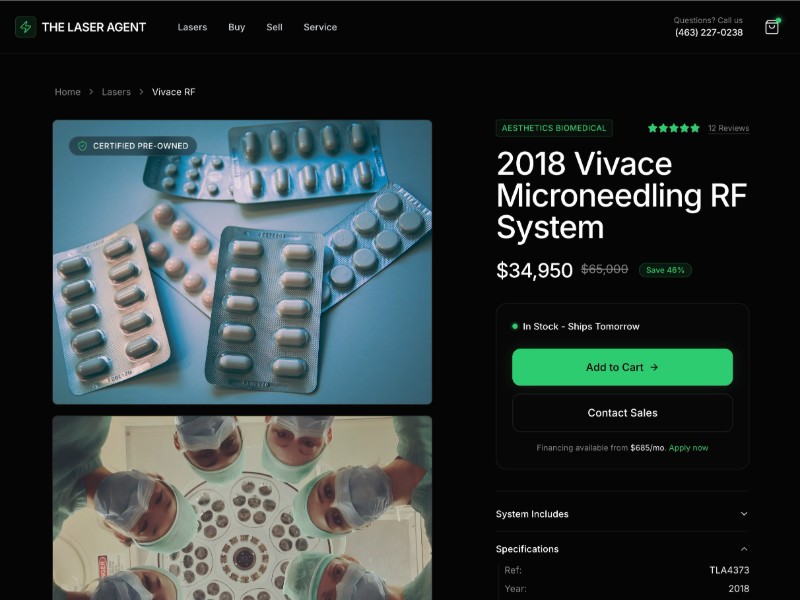This screenshot has width=800, height=600.
Task: Click the lightning bolt logo icon
Action: (26, 27)
